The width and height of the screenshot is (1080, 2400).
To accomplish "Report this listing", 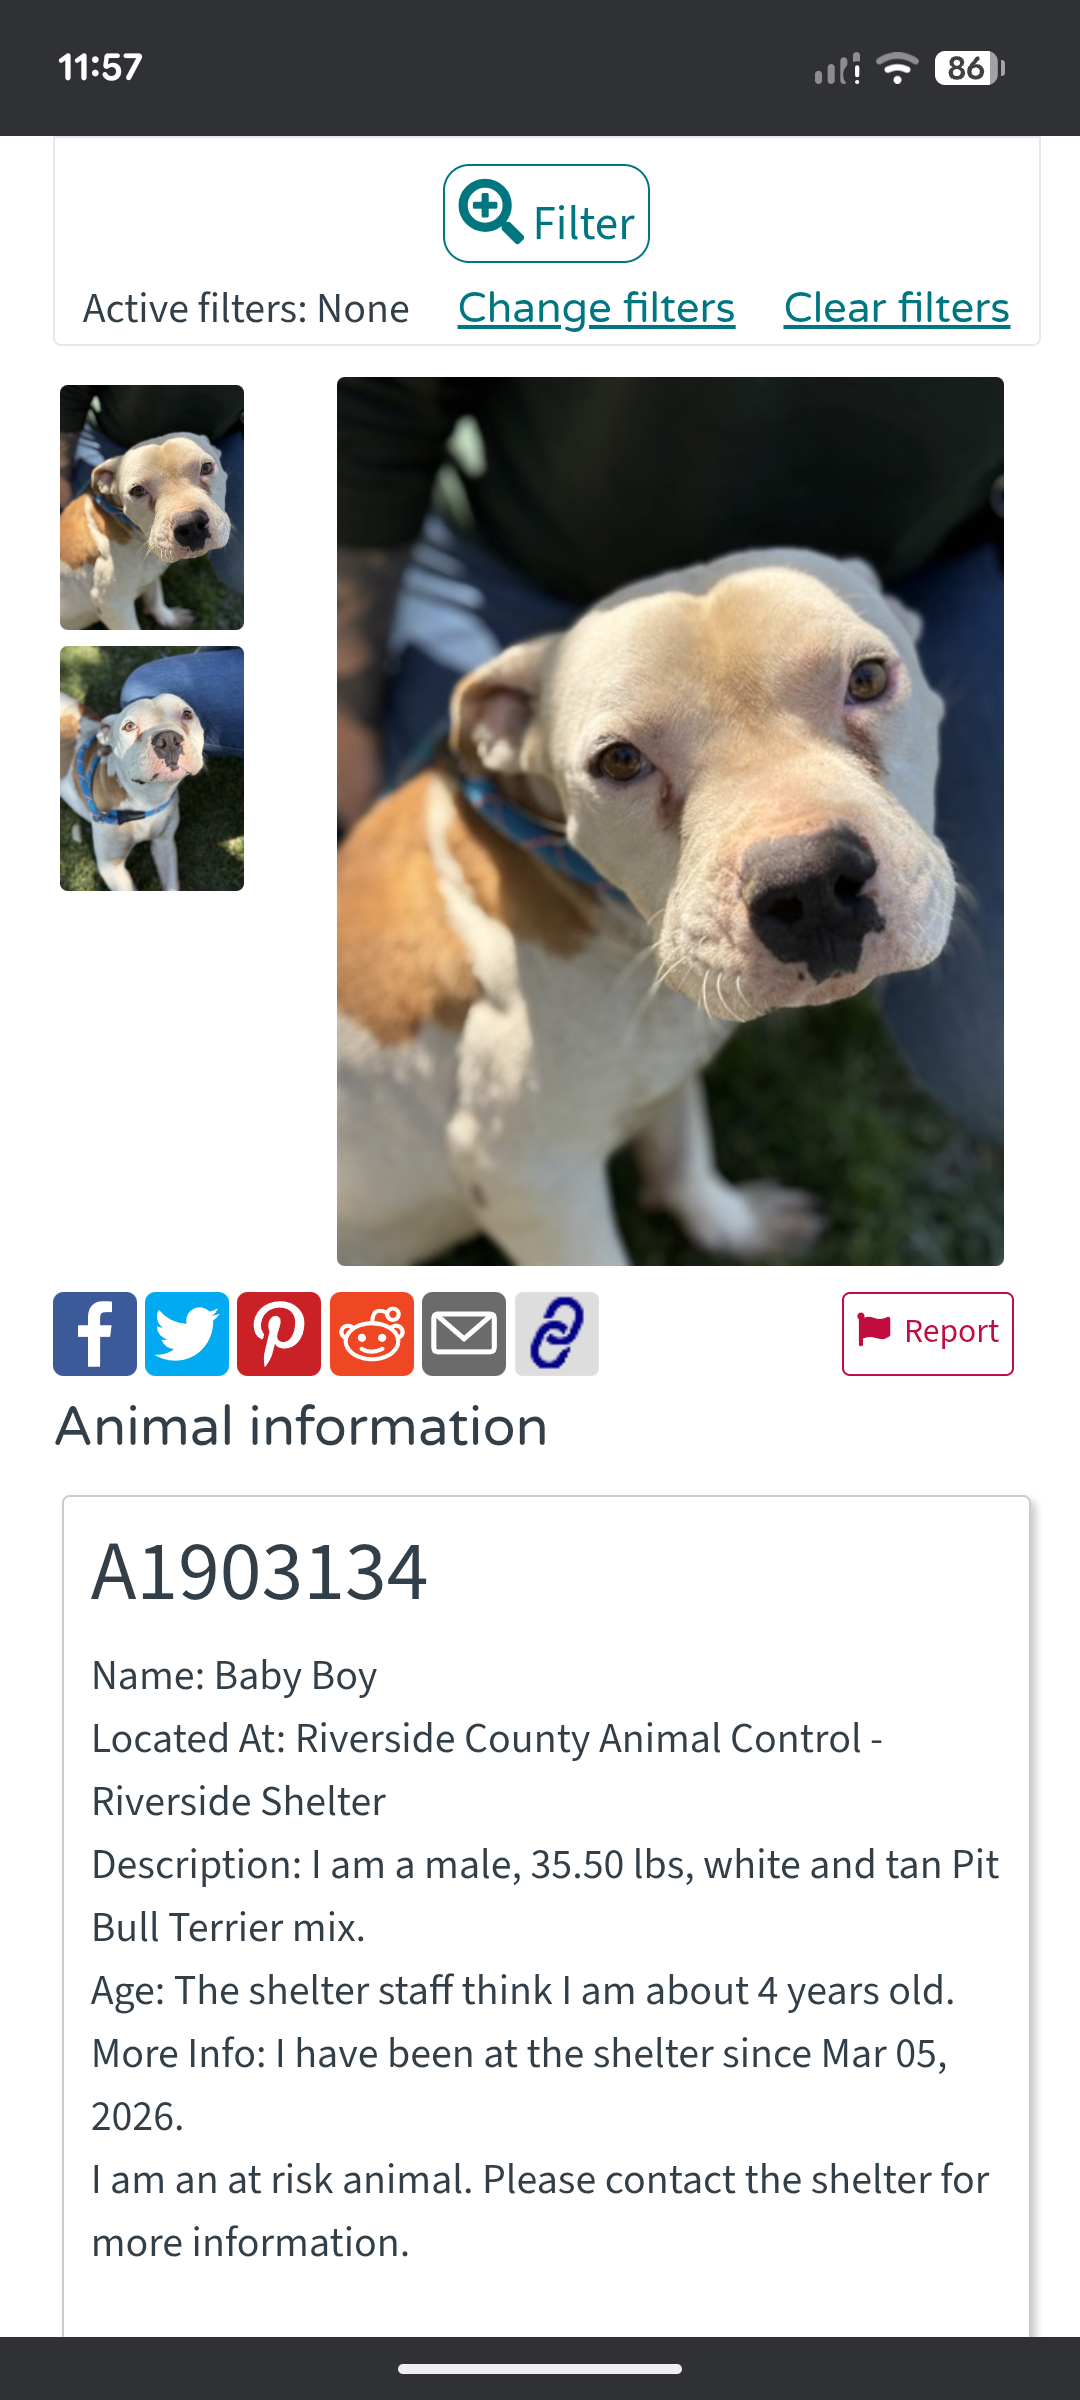I will pyautogui.click(x=928, y=1334).
